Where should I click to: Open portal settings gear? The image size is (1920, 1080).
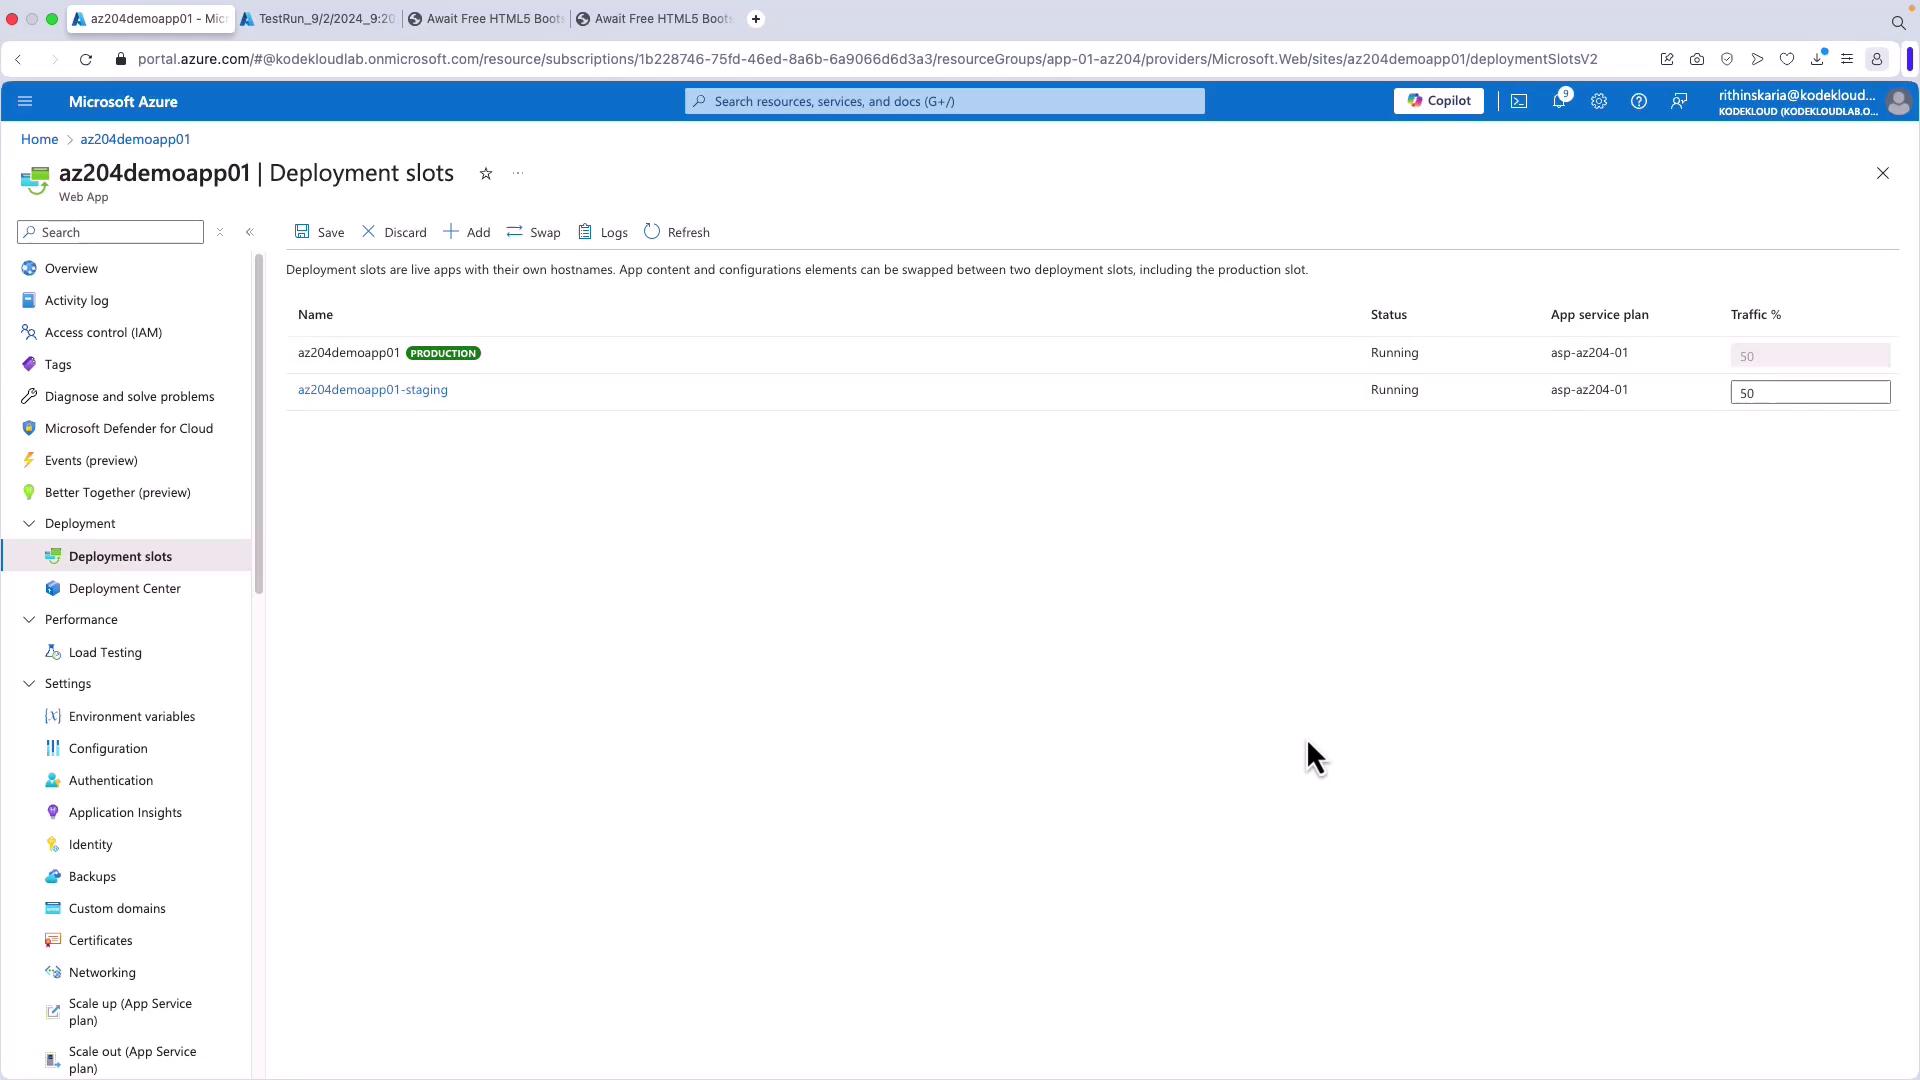pyautogui.click(x=1599, y=101)
